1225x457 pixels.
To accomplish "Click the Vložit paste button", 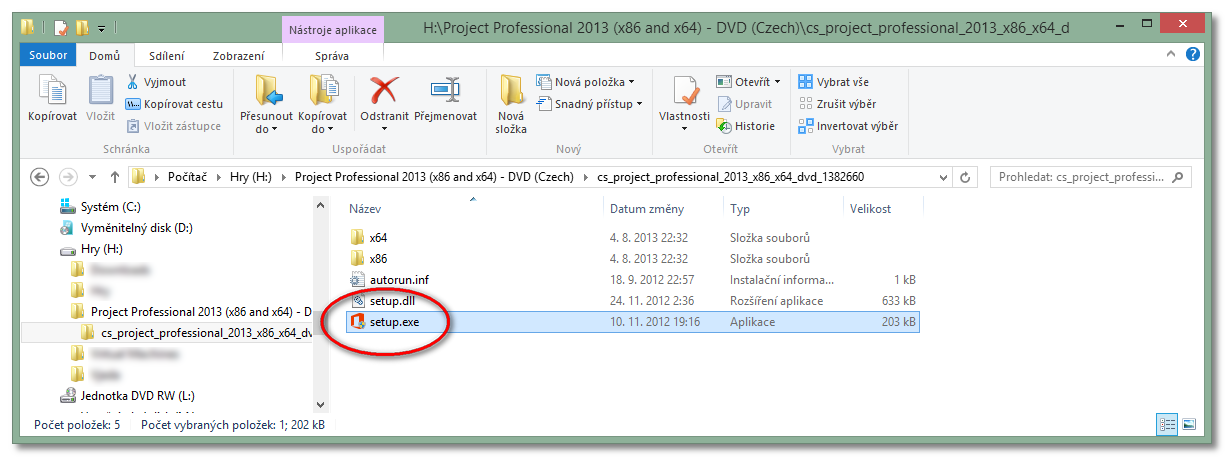I will point(100,99).
